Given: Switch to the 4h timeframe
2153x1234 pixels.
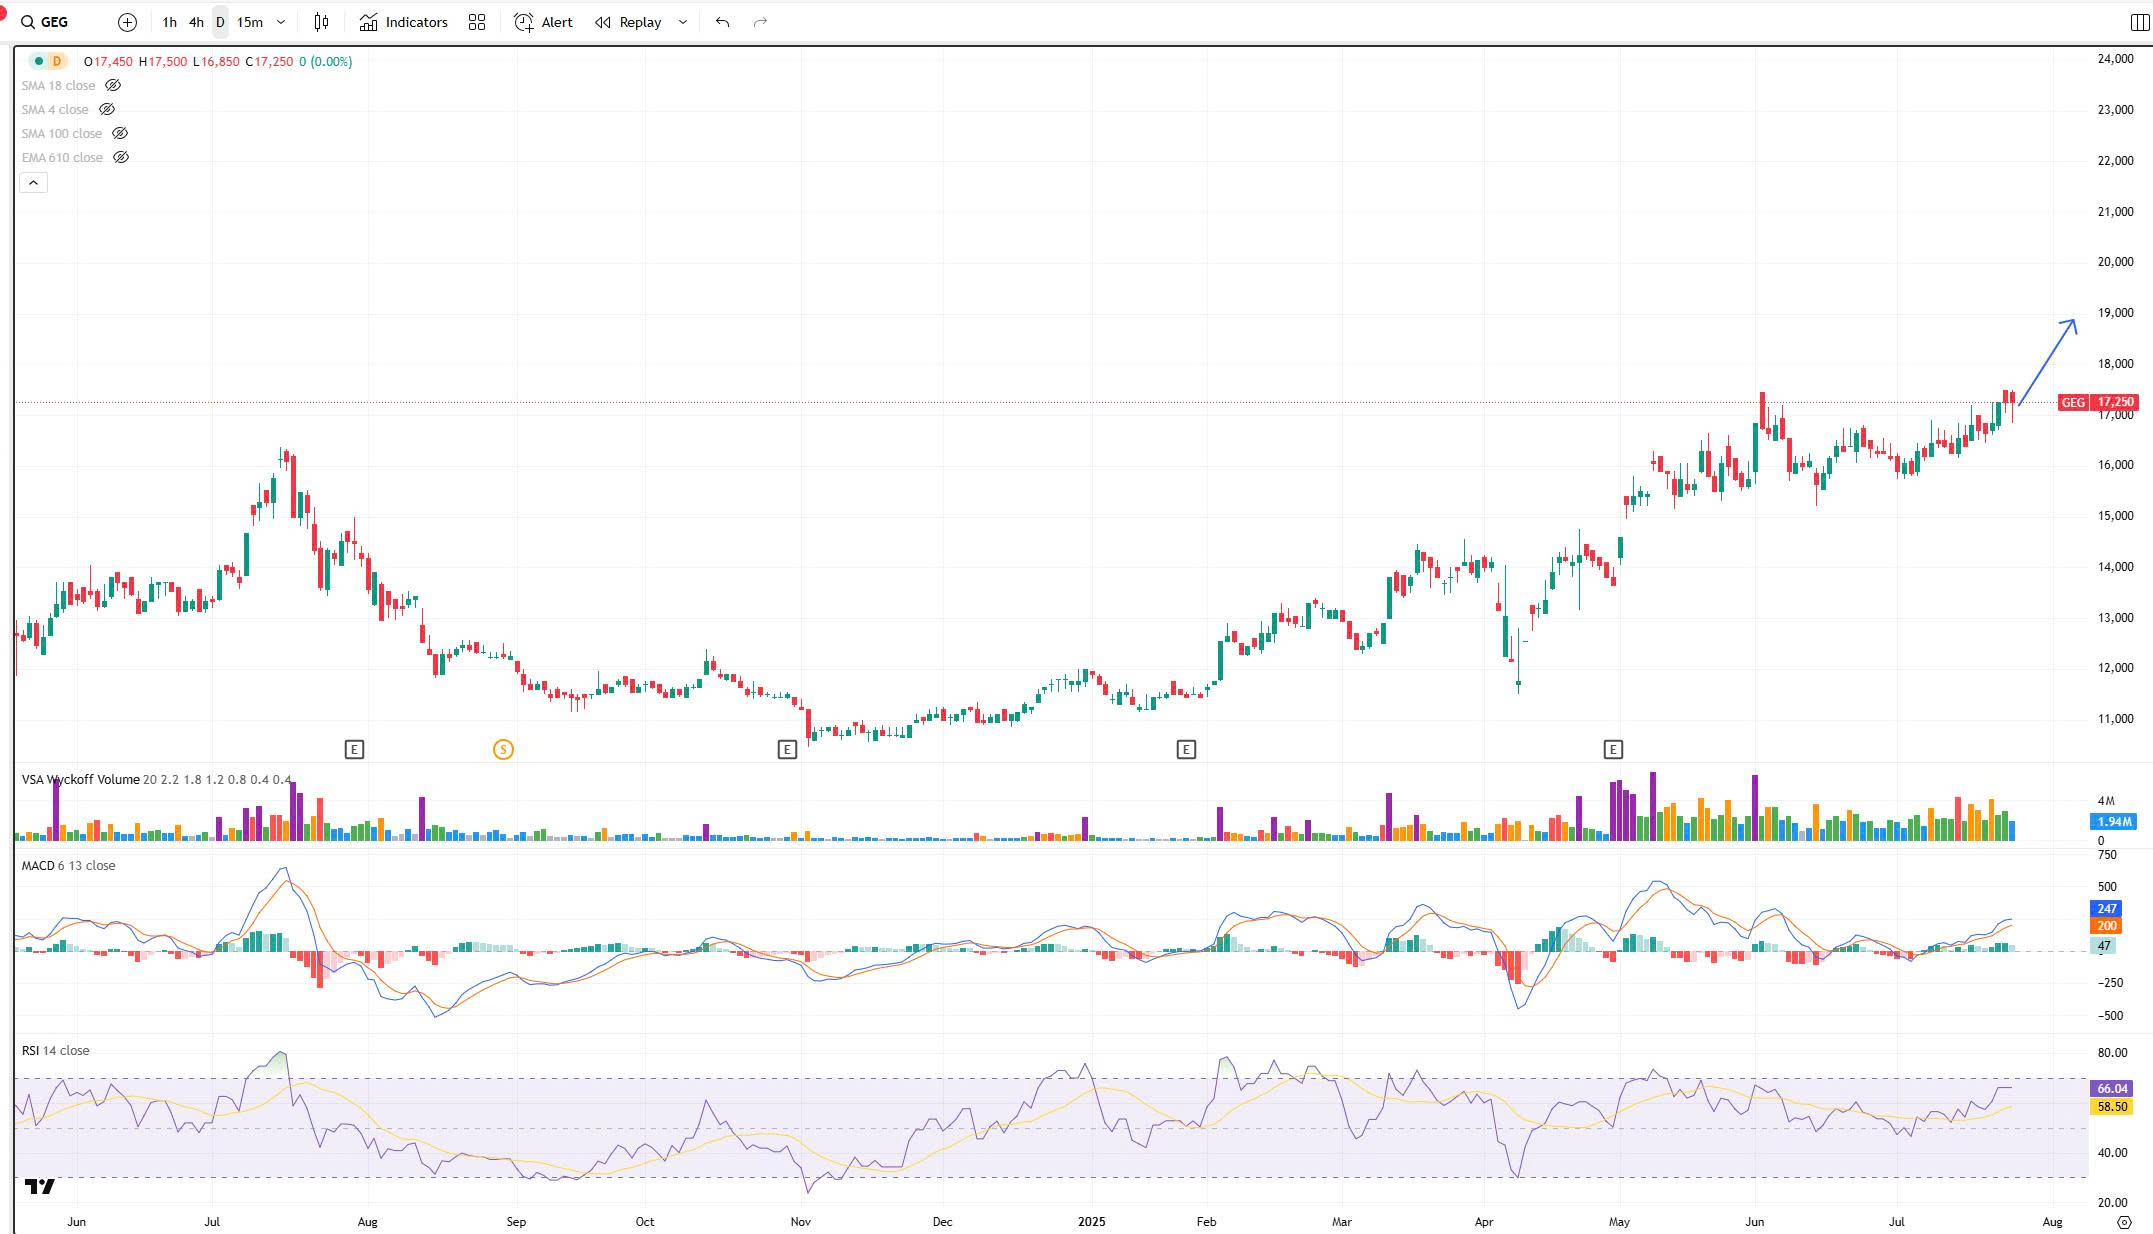Looking at the screenshot, I should [196, 22].
